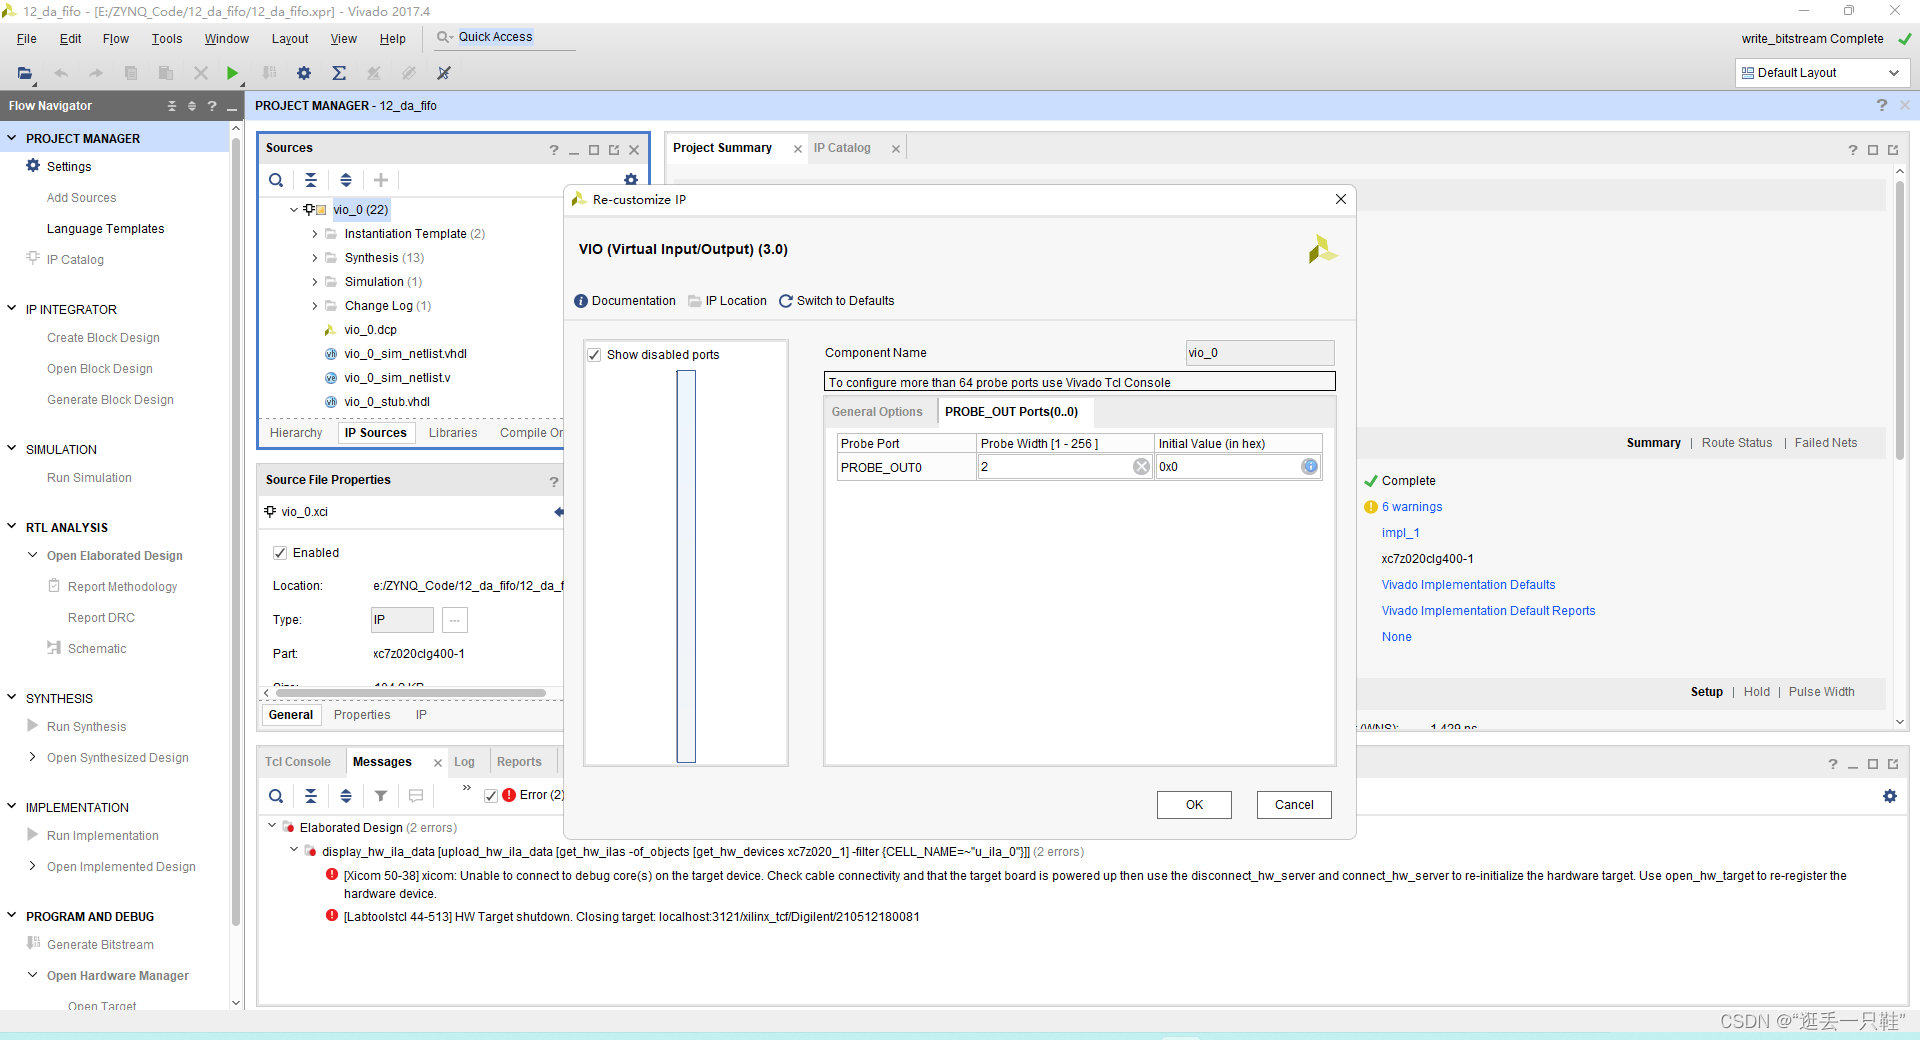Expand the Synthesis folder under vio_0

[x=315, y=258]
